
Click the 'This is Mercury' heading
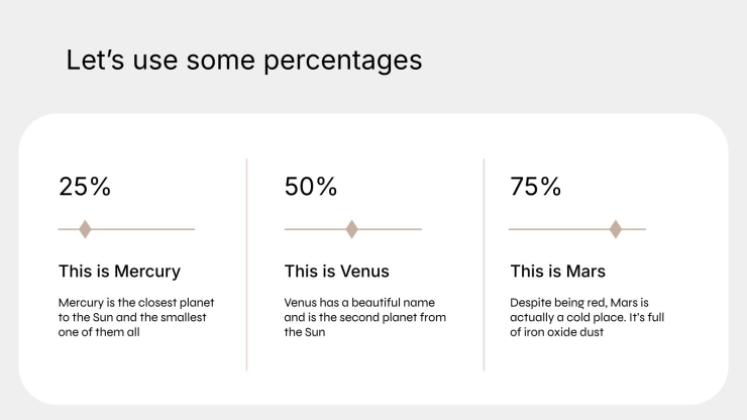pos(120,271)
